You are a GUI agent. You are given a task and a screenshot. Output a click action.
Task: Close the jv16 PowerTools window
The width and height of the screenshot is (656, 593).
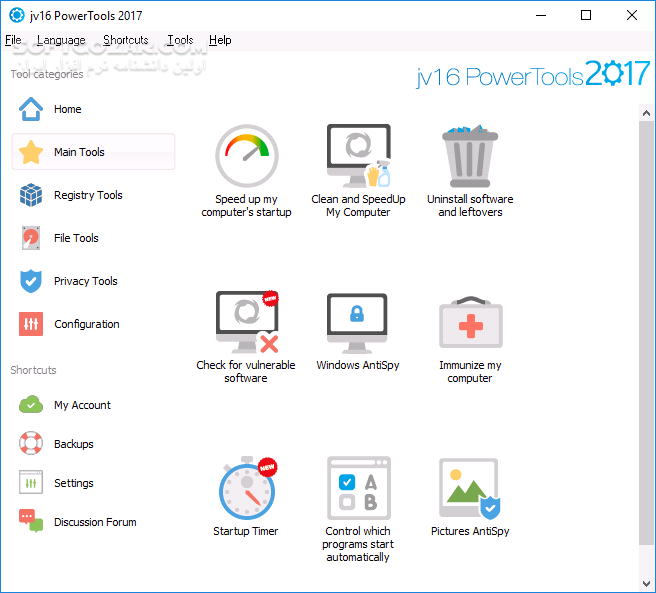pyautogui.click(x=632, y=15)
